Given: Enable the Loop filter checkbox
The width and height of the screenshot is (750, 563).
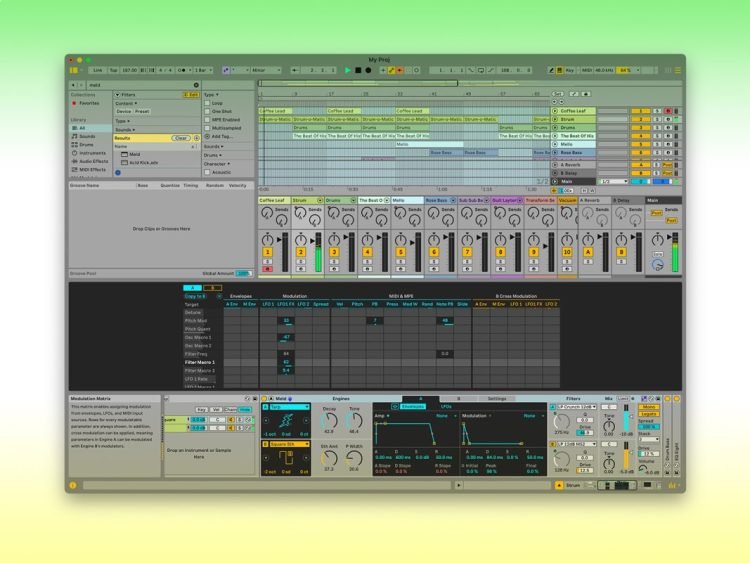Looking at the screenshot, I should coord(208,103).
